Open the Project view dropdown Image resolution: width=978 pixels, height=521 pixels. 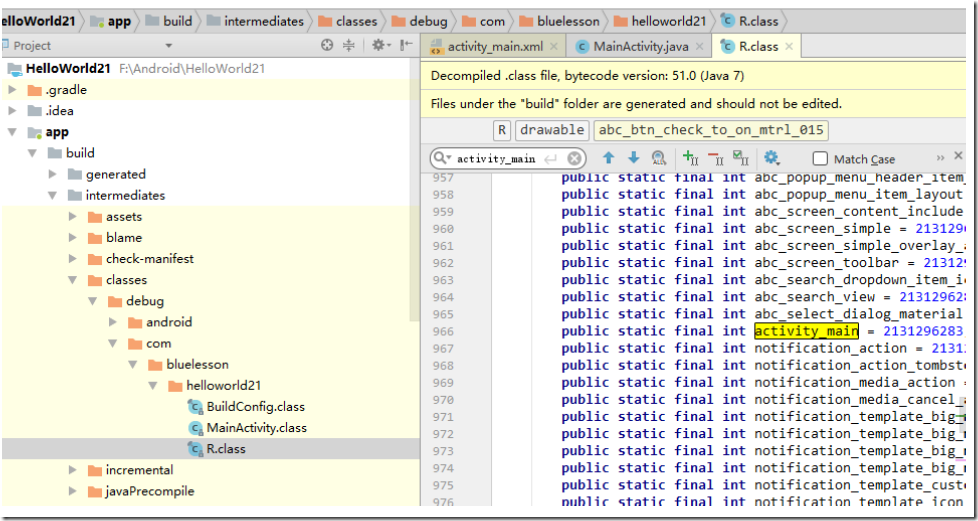click(x=168, y=45)
